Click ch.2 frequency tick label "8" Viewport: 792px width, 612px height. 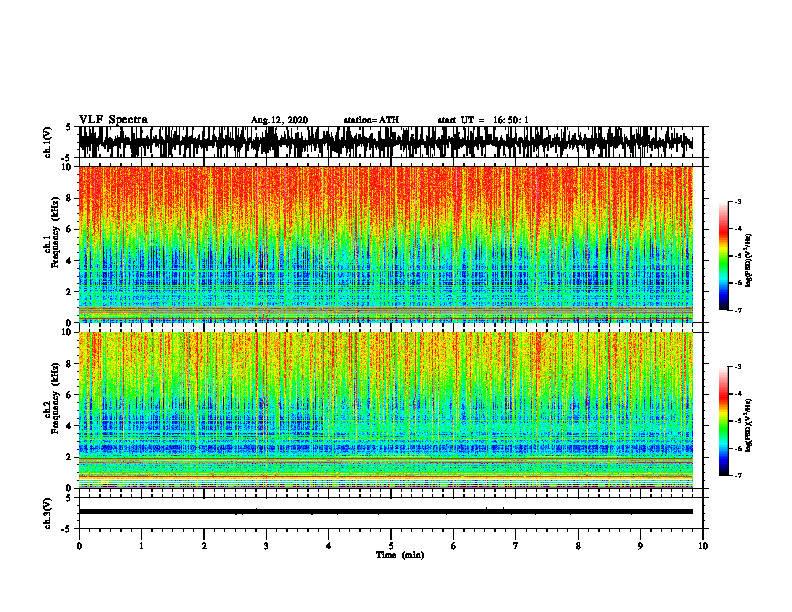click(69, 364)
